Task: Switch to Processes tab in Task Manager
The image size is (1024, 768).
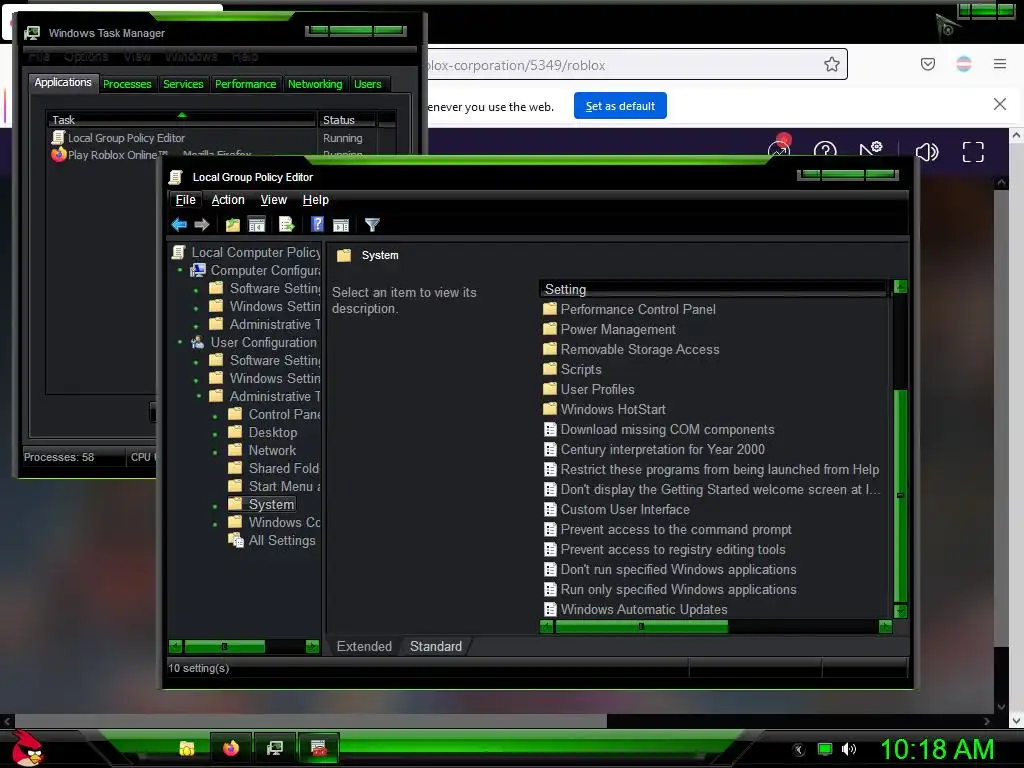Action: [127, 84]
